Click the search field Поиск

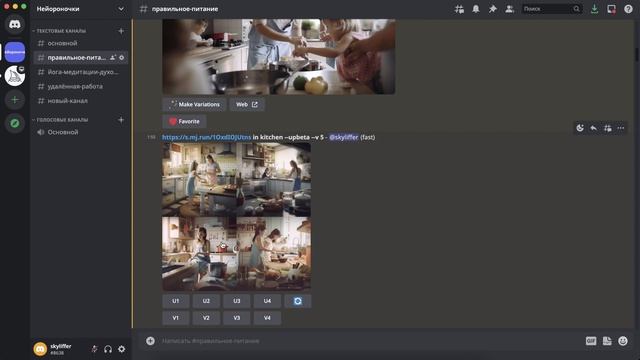click(x=552, y=9)
